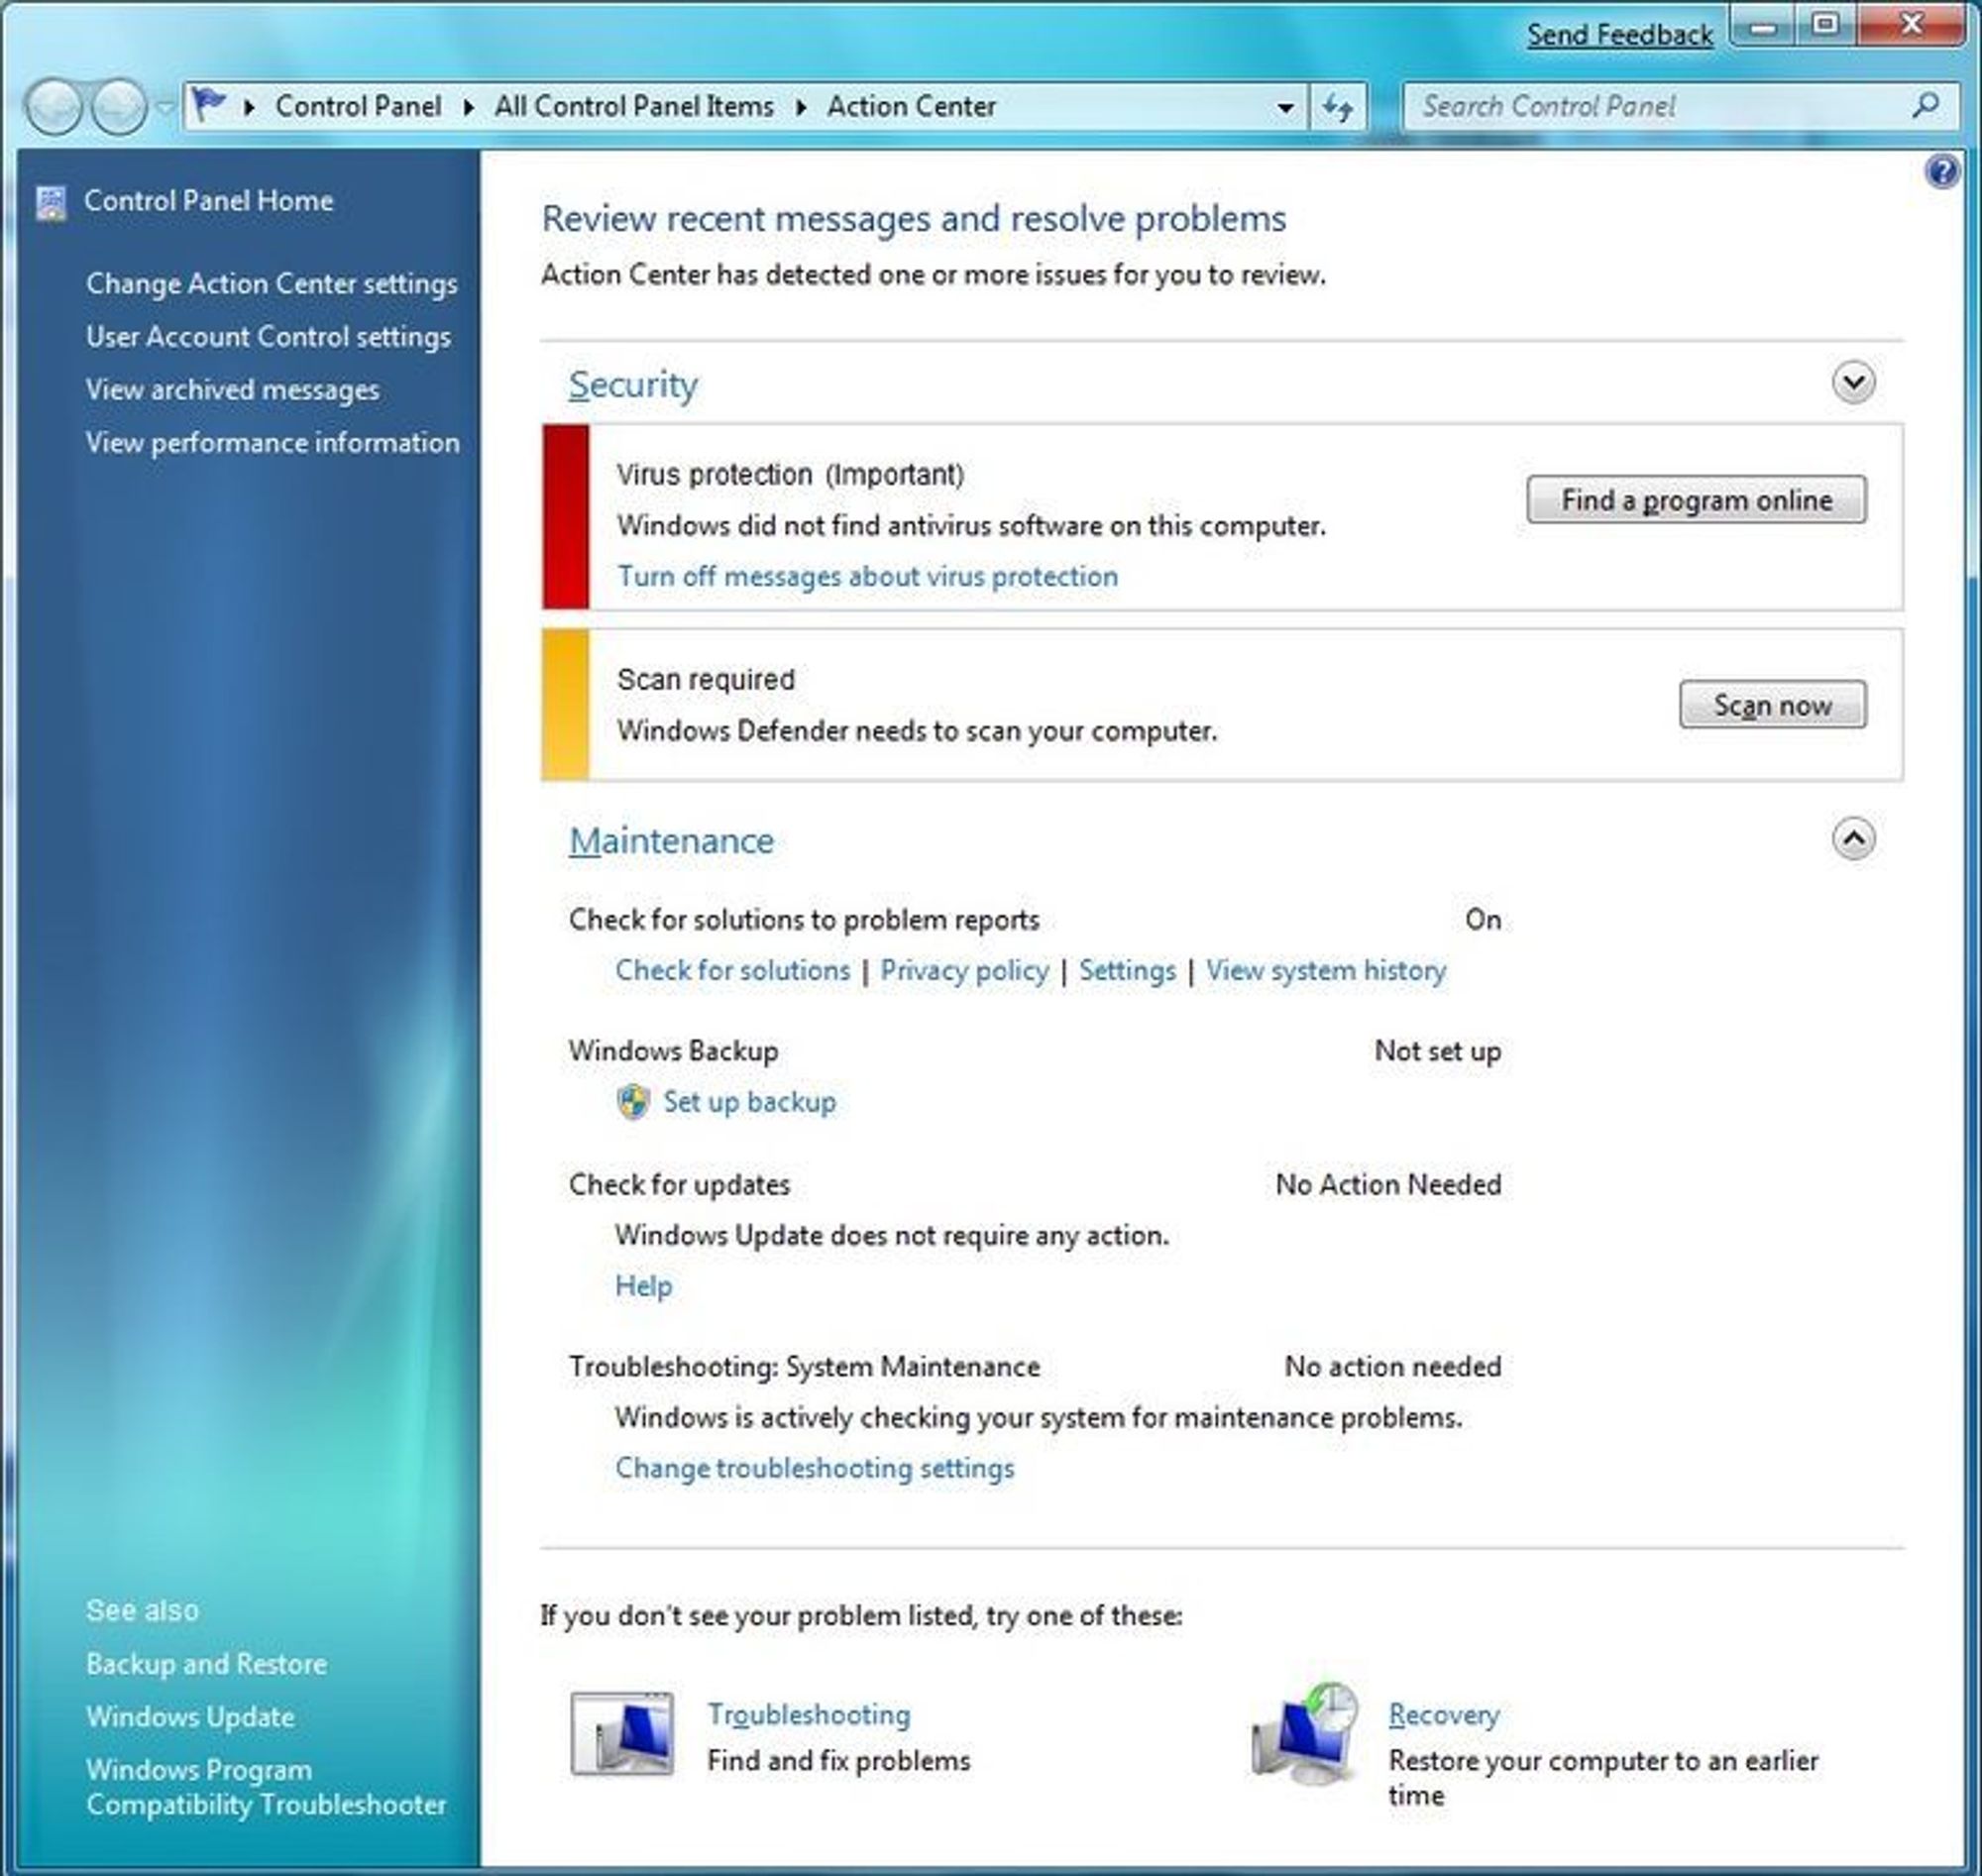This screenshot has width=1982, height=1876.
Task: Open arrow dropdown before Control Panel breadcrumb
Action: [250, 106]
